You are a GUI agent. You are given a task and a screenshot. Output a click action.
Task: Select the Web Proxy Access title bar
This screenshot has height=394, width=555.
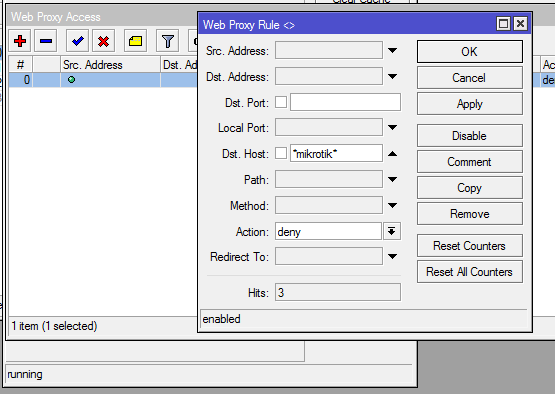coord(102,17)
